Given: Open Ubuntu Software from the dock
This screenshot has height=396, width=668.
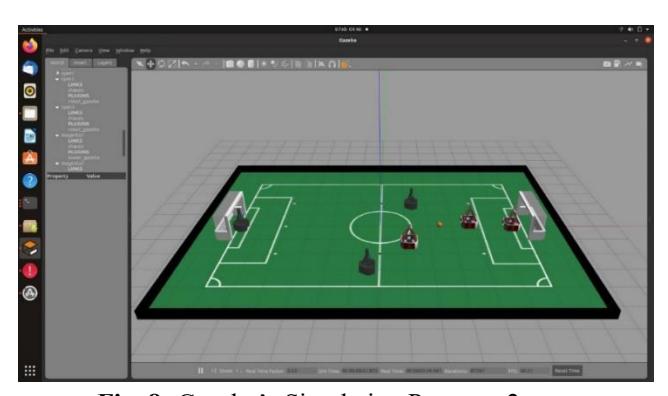Looking at the screenshot, I should [30, 158].
